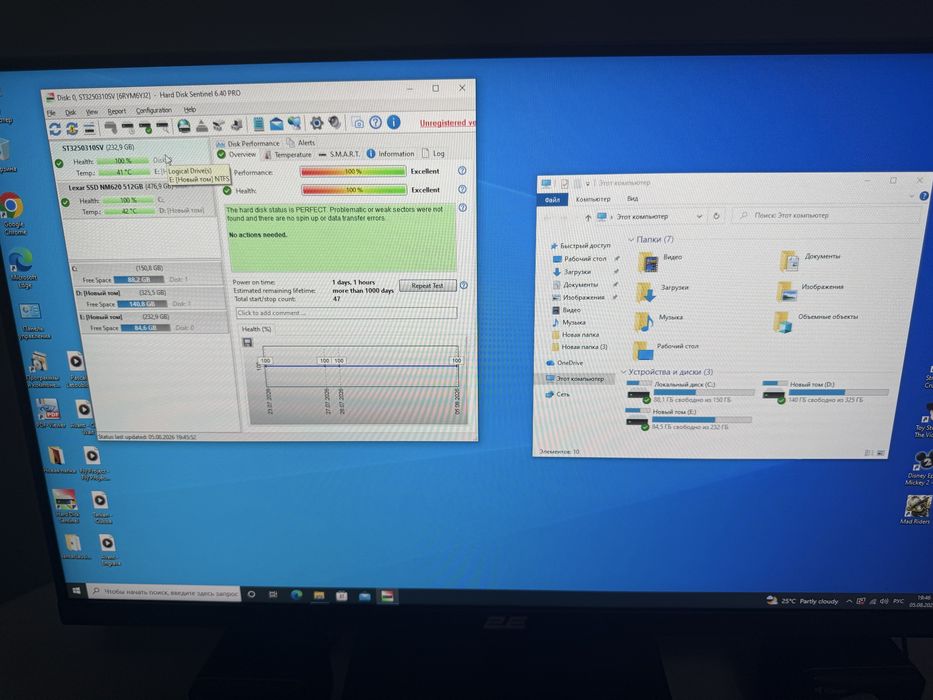Click the disk with green checkmark toolbar icon
Image resolution: width=933 pixels, height=700 pixels.
pyautogui.click(x=145, y=127)
